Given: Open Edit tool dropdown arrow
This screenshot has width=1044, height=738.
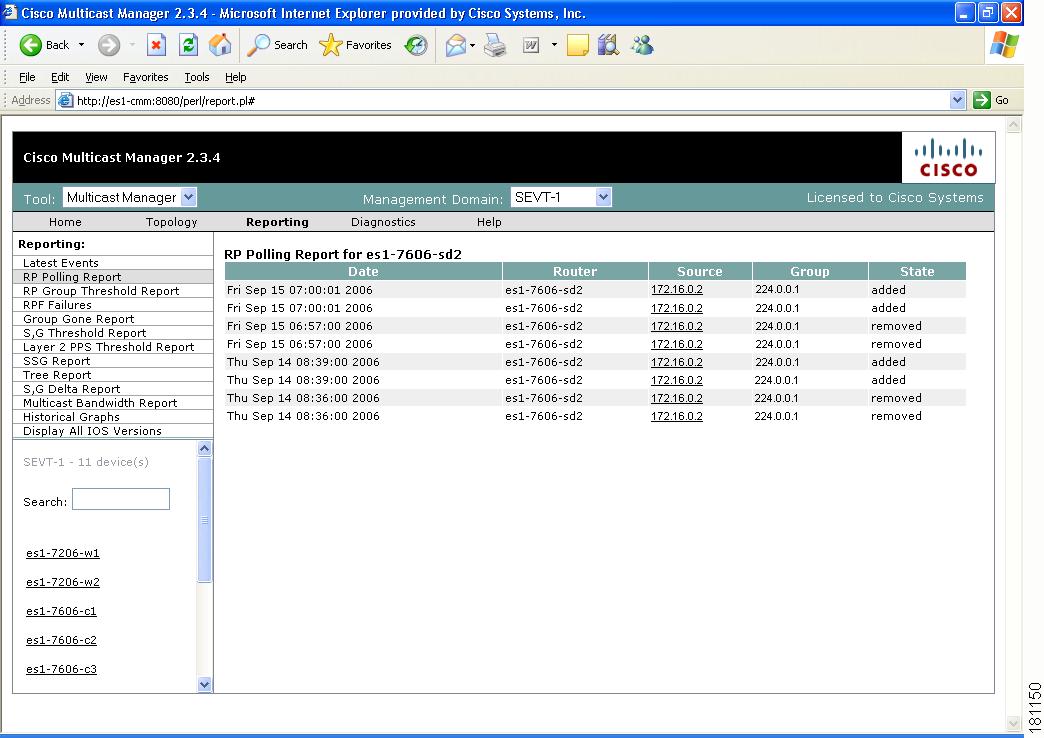Looking at the screenshot, I should click(553, 45).
